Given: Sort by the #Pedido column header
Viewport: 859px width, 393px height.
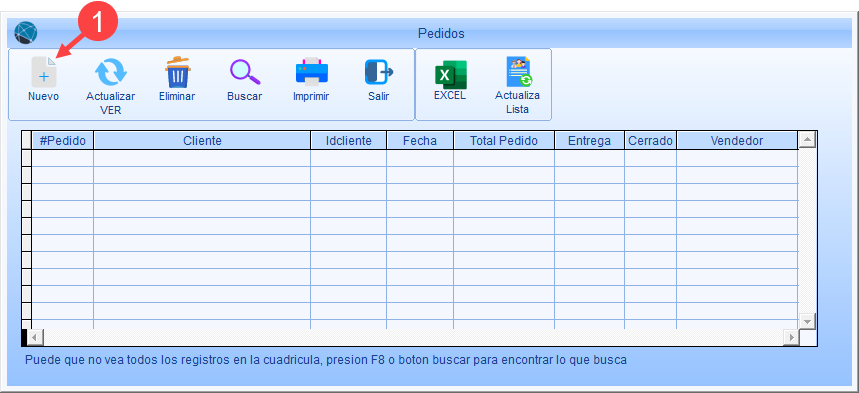Looking at the screenshot, I should click(x=62, y=141).
